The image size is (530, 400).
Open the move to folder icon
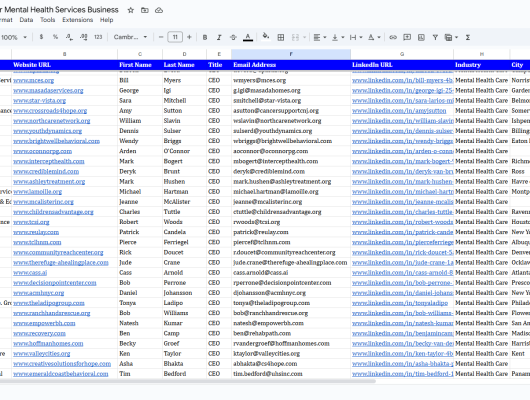click(145, 10)
